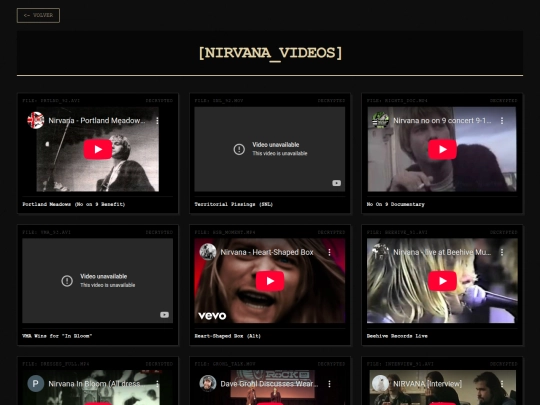Click 'This video is unavailable' in VMA Wins card
The image size is (540, 405).
coord(107,285)
